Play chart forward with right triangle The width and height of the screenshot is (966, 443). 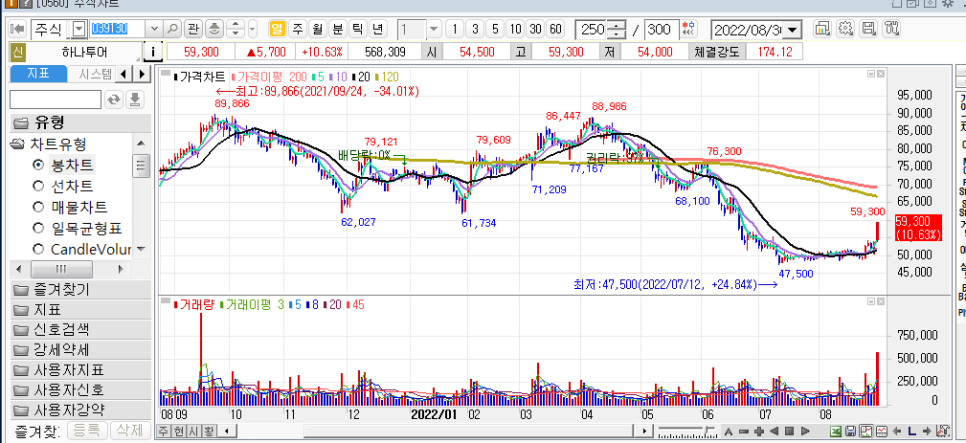[805, 431]
